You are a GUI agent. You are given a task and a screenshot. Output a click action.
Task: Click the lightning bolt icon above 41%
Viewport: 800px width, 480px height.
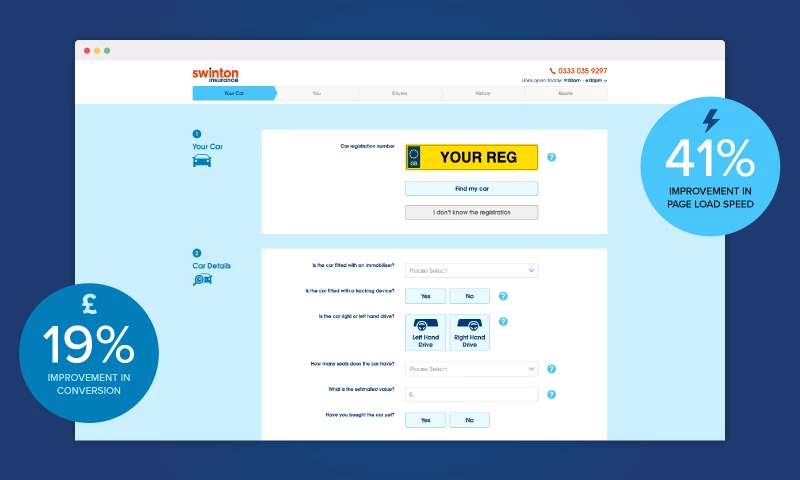[711, 121]
